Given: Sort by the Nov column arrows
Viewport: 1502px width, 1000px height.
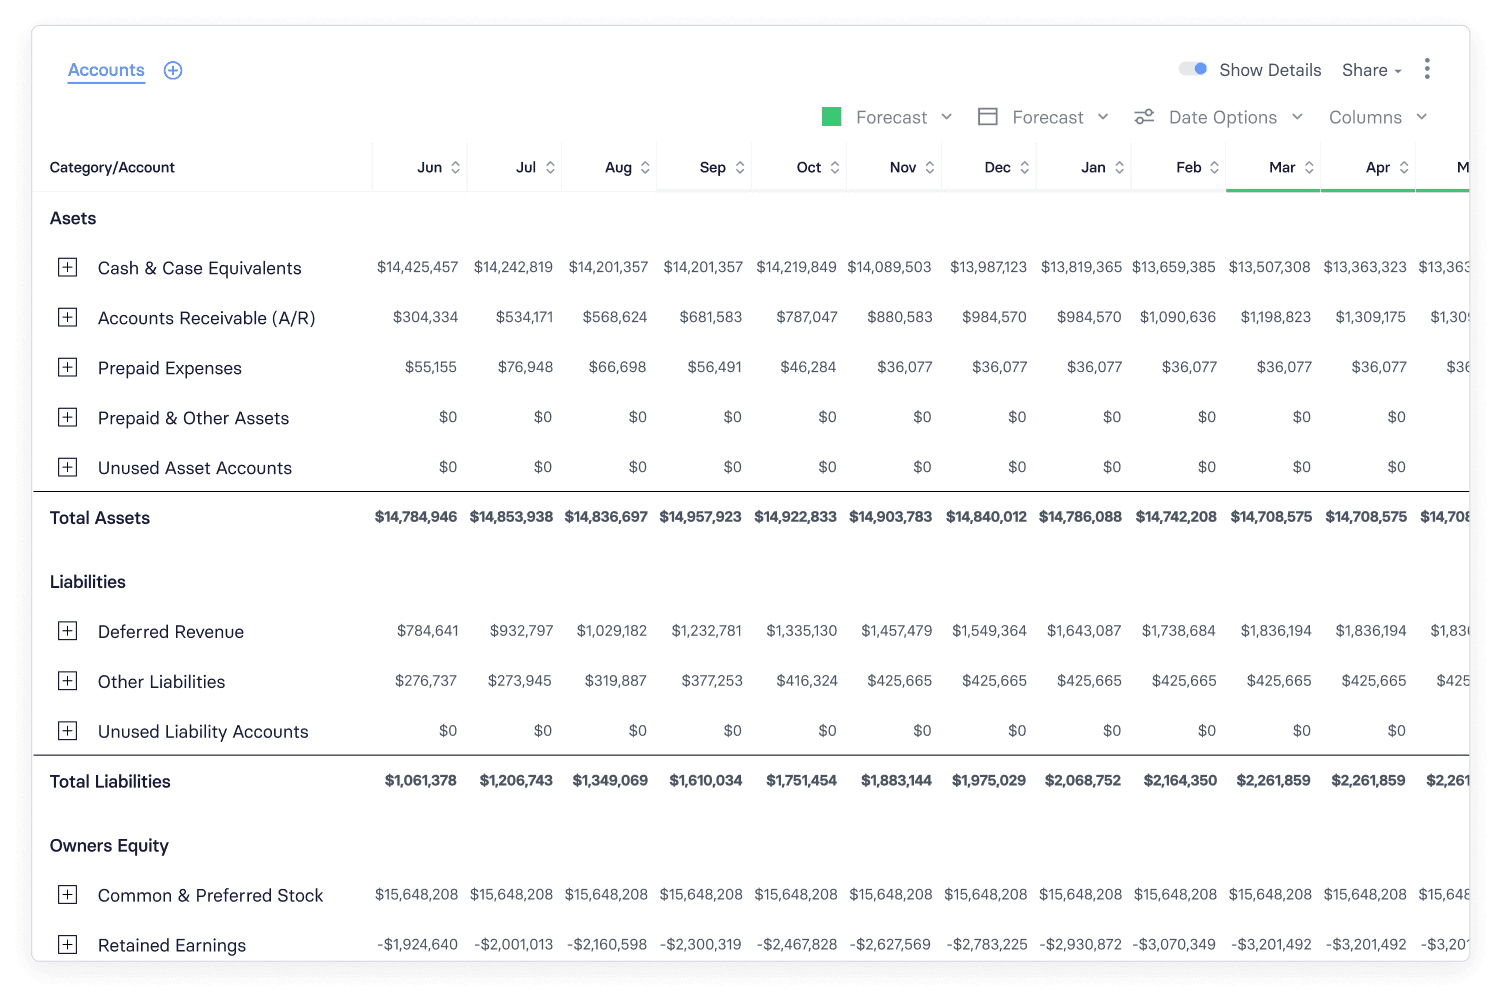Looking at the screenshot, I should pos(930,168).
